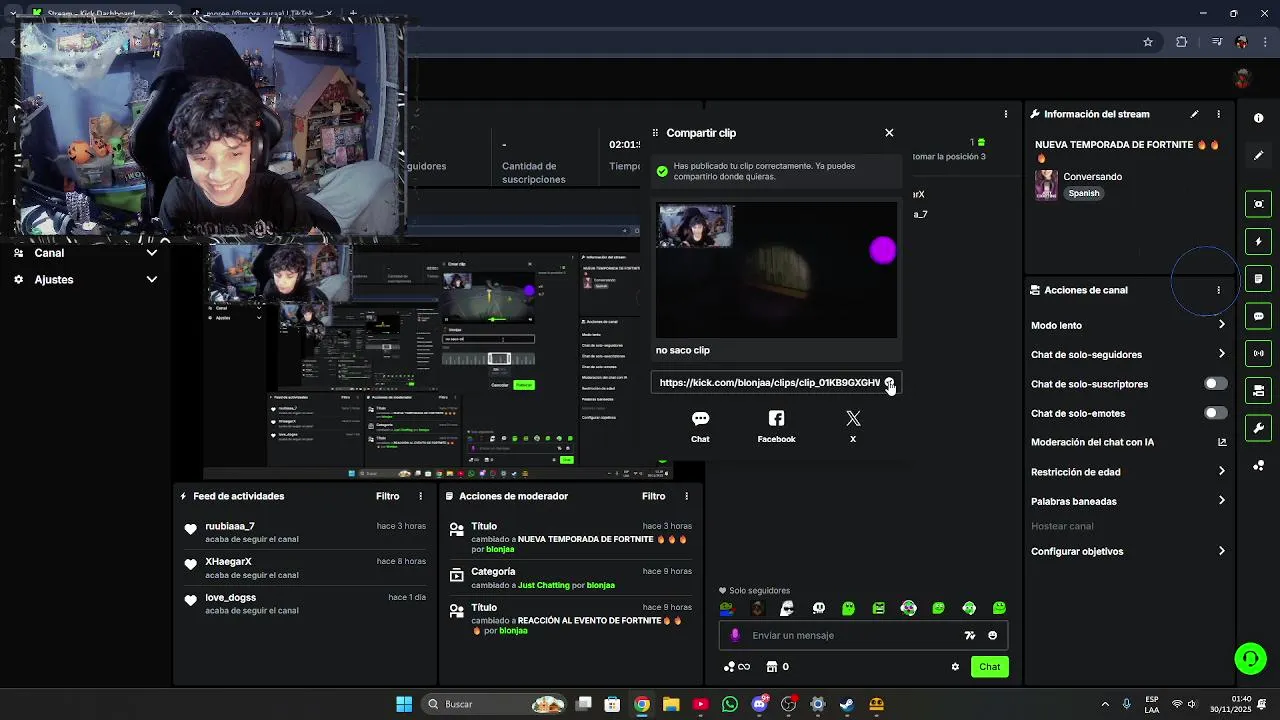The image size is (1280, 720).
Task: Open the green support chat bubble
Action: [x=1249, y=658]
